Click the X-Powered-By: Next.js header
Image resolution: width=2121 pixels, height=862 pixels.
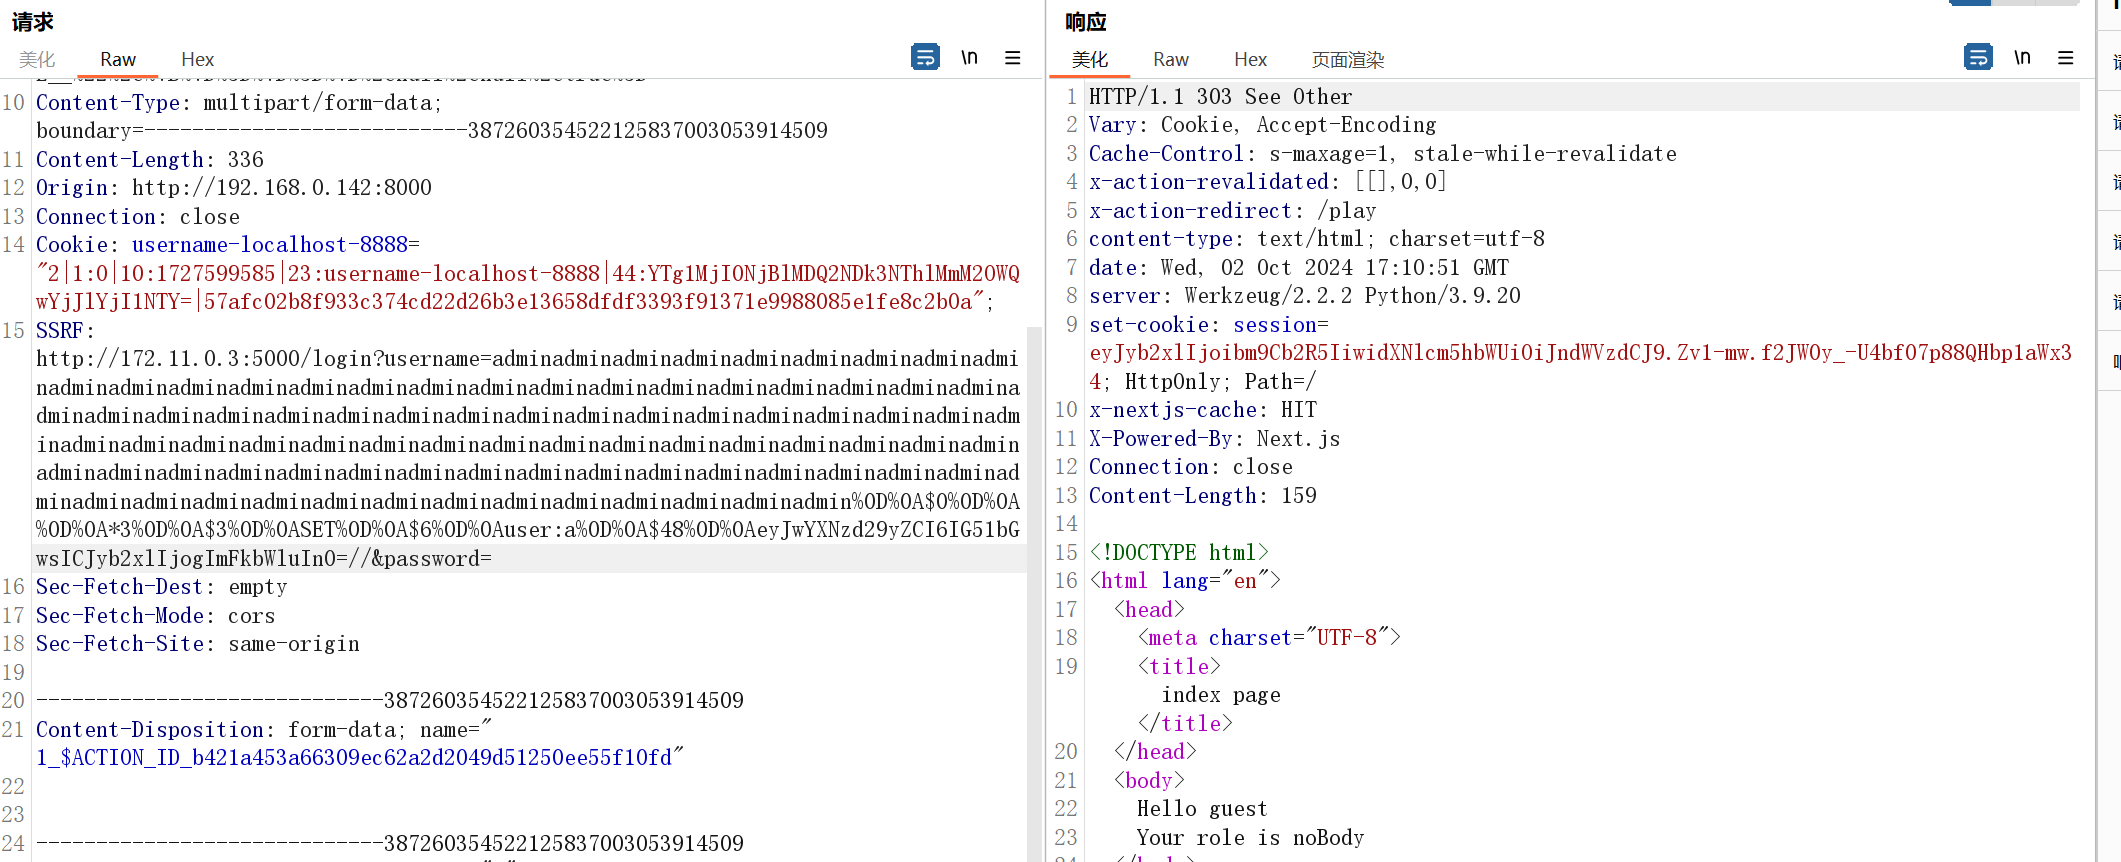1215,438
